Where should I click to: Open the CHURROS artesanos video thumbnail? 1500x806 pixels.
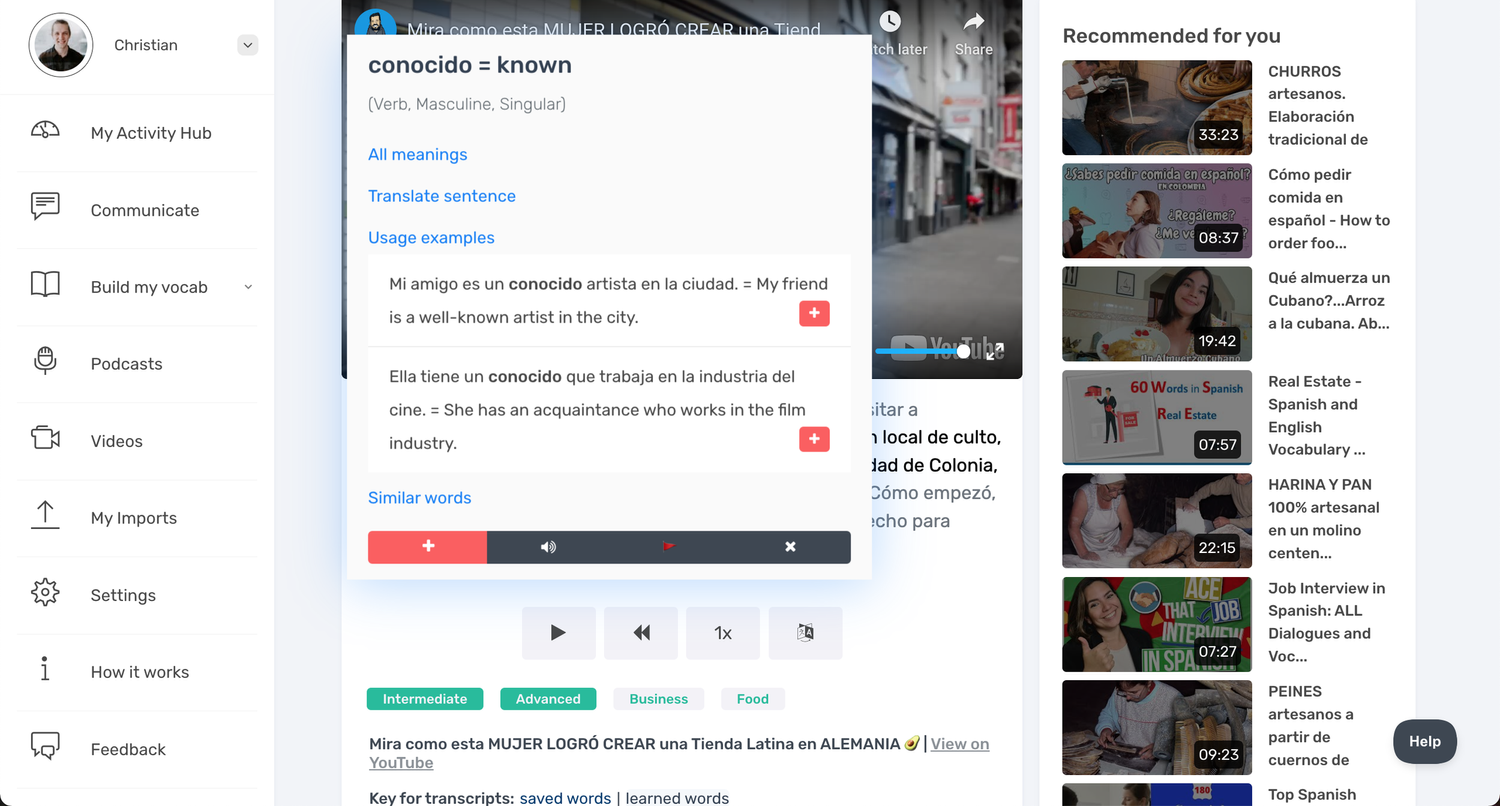coord(1157,107)
